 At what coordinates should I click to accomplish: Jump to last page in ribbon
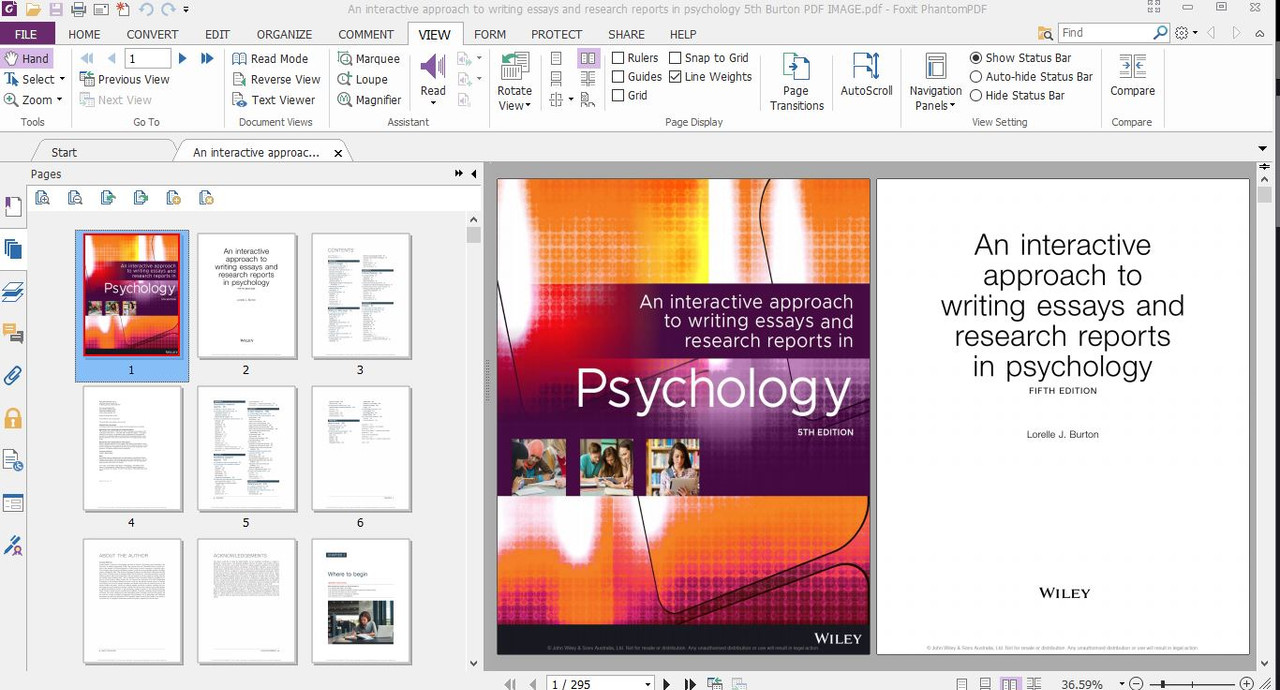(x=207, y=59)
